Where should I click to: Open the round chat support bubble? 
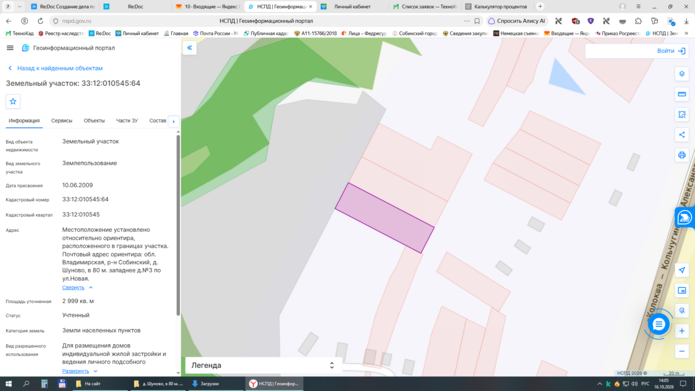[659, 325]
